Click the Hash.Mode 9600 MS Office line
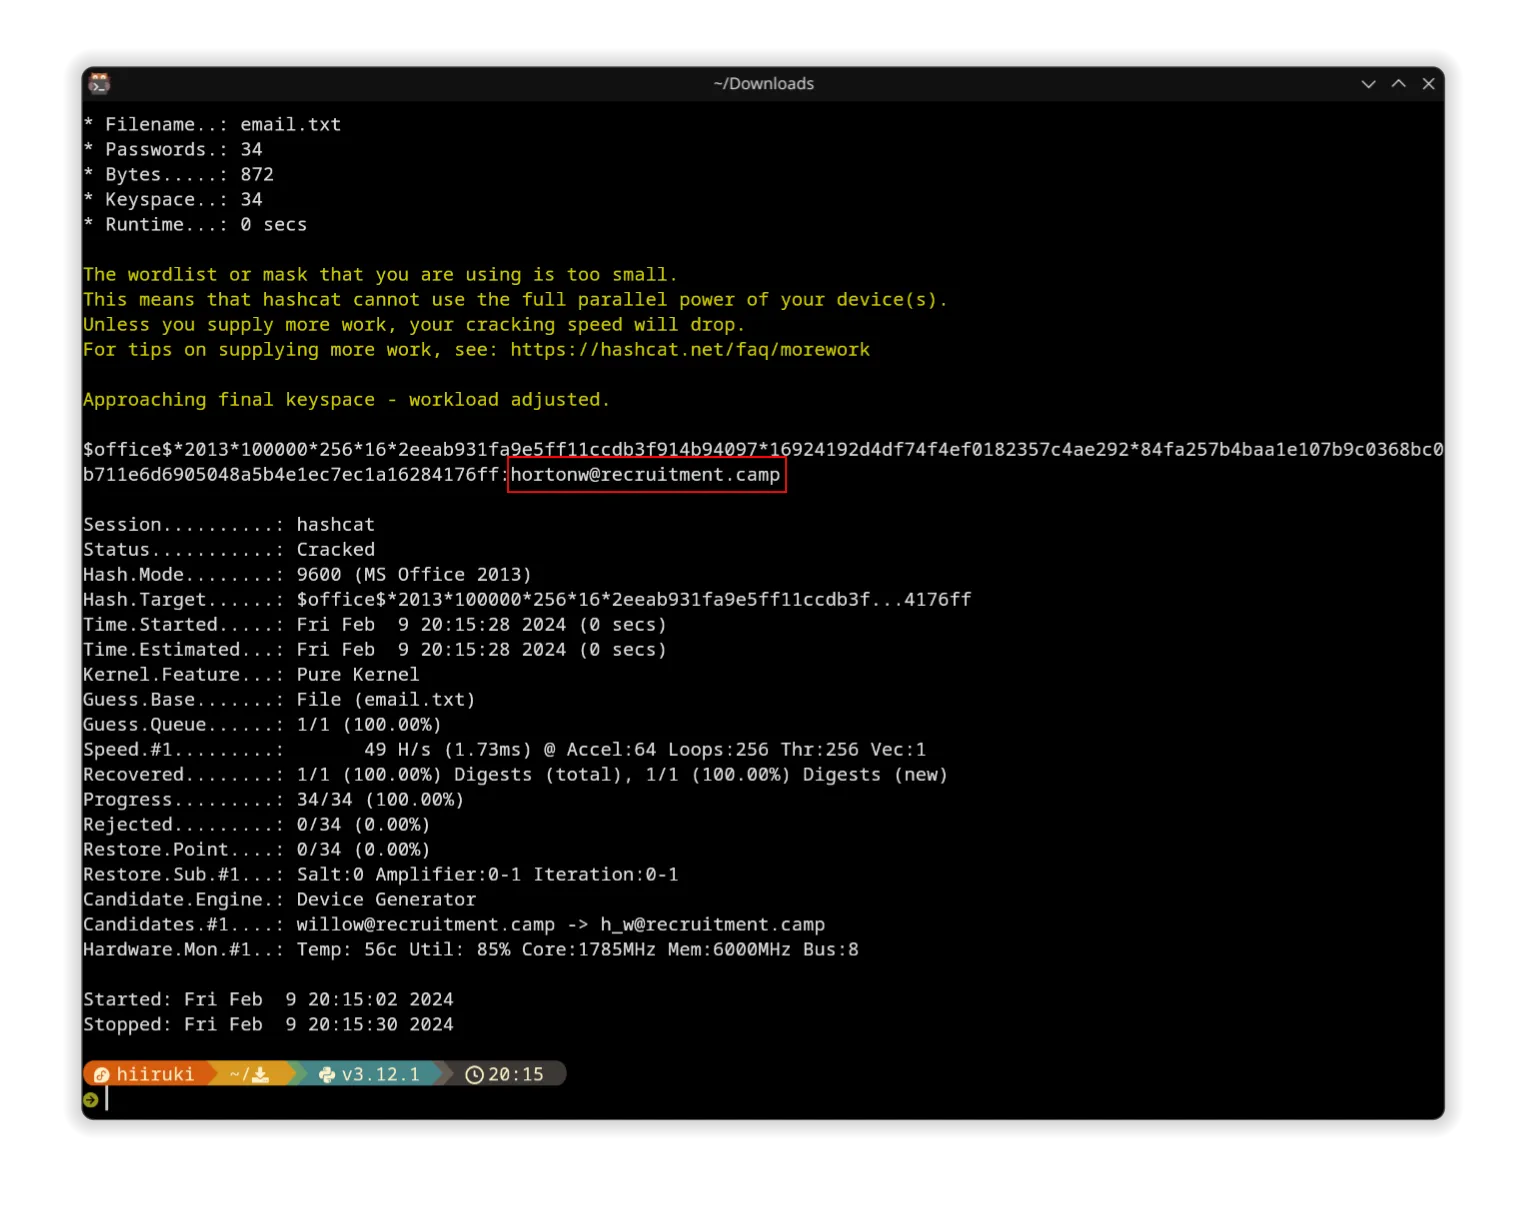Viewport: 1526px width, 1216px height. coord(307,575)
